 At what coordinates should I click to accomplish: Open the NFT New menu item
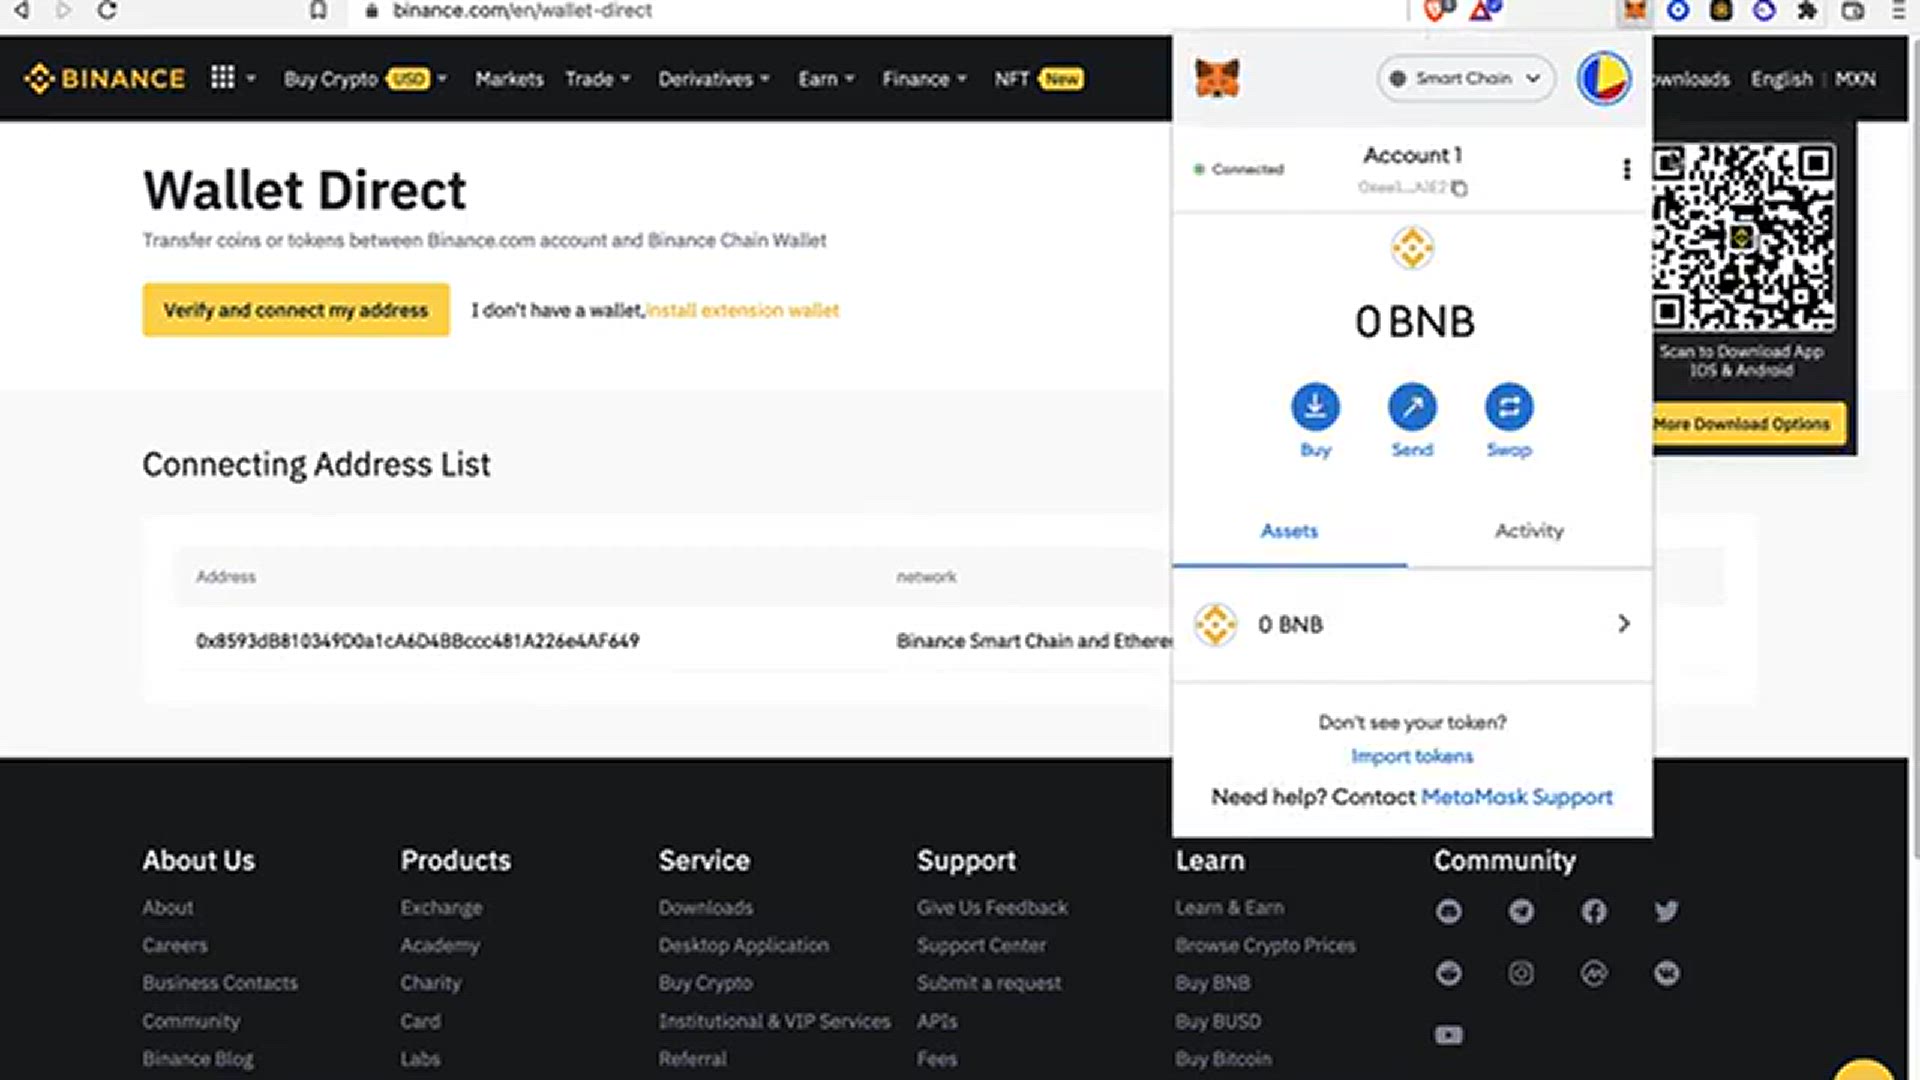tap(1038, 78)
